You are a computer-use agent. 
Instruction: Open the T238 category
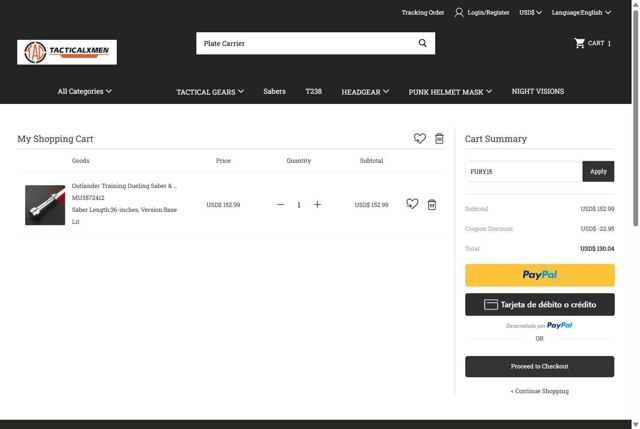point(313,91)
